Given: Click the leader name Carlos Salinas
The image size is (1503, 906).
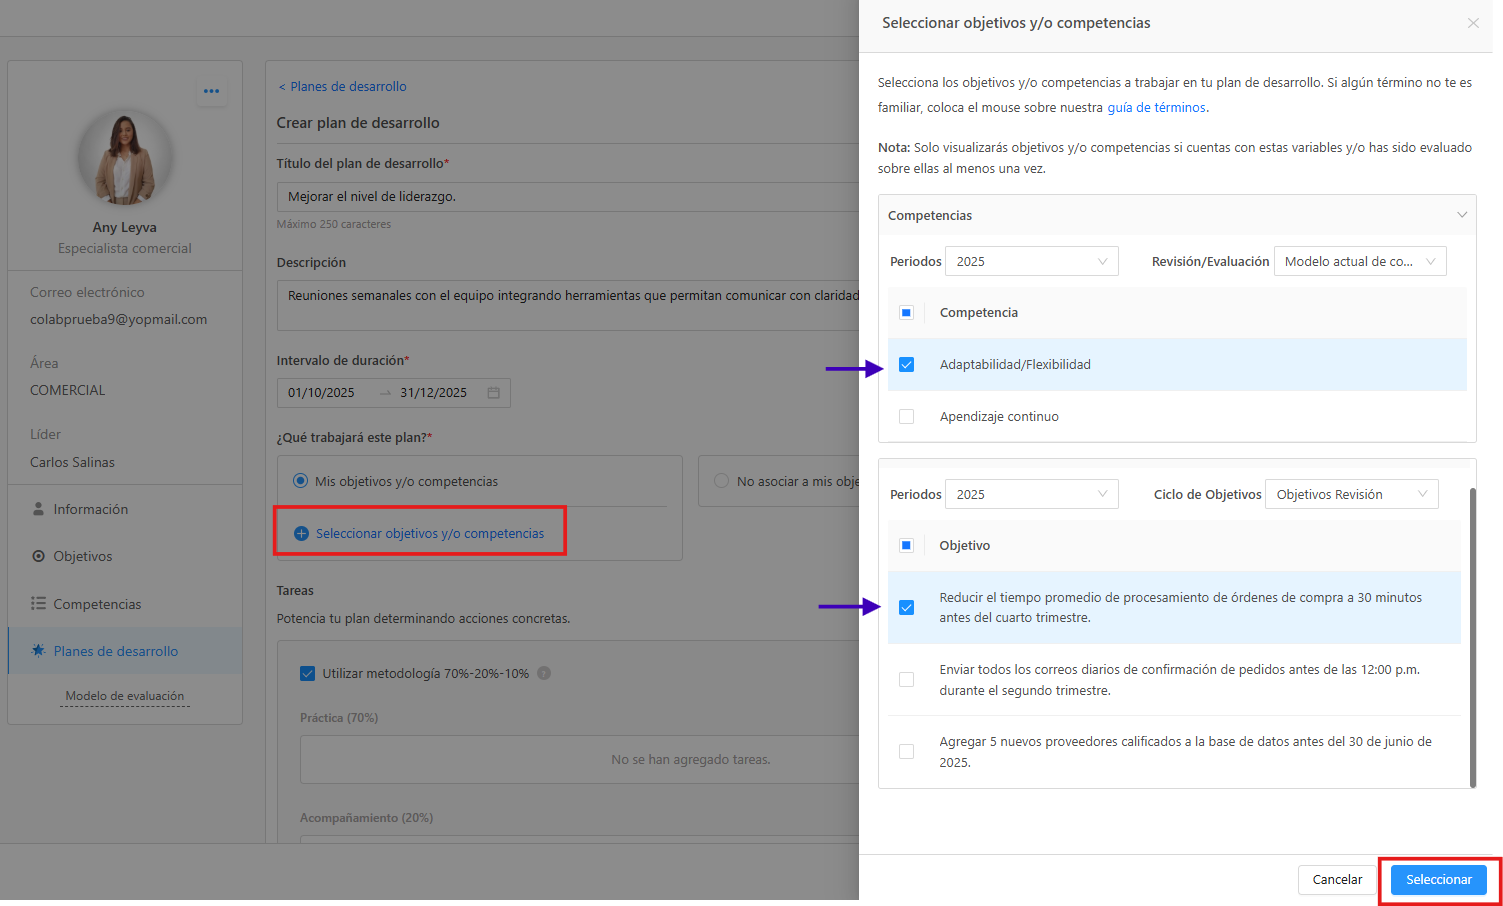Looking at the screenshot, I should point(72,462).
